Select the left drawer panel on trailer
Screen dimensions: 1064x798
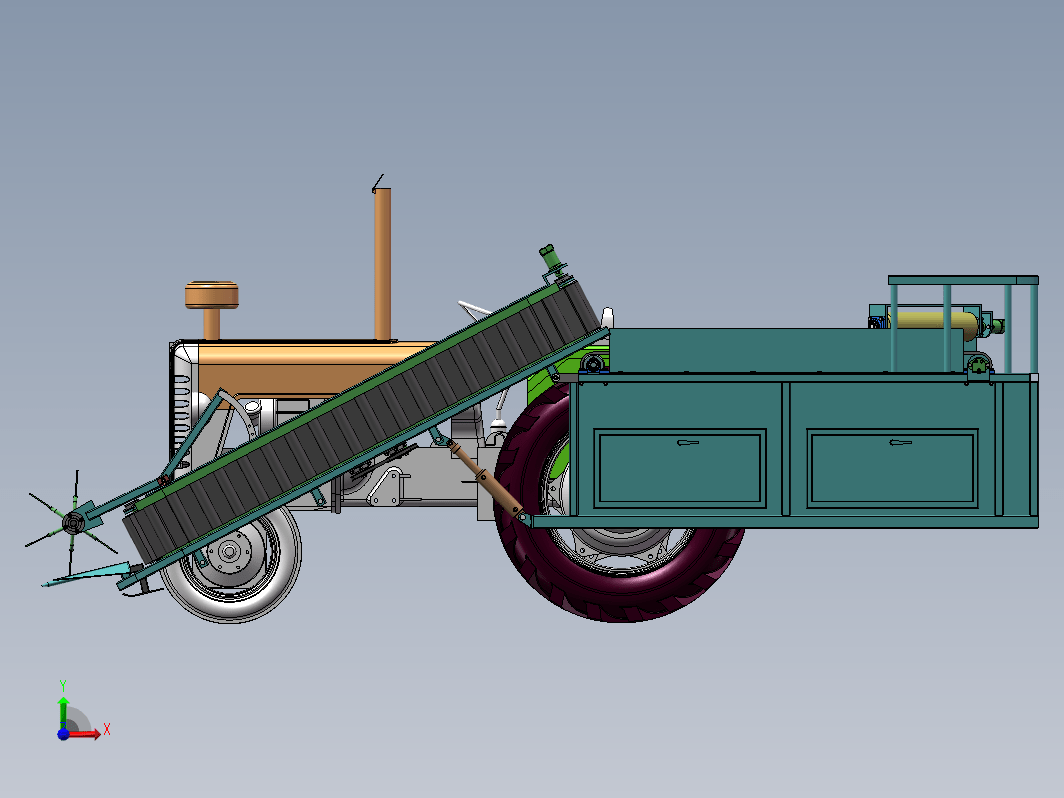coord(680,468)
